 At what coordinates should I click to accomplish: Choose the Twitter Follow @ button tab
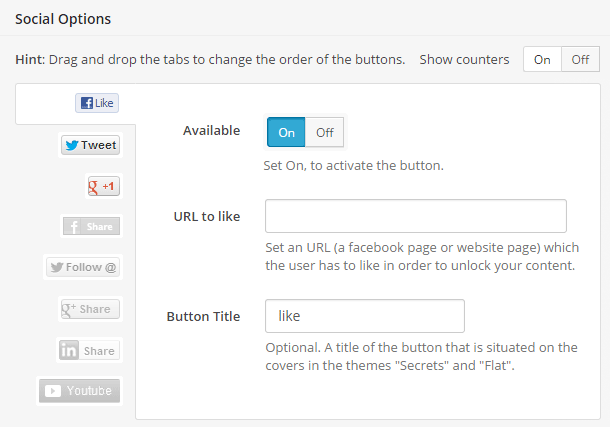pyautogui.click(x=83, y=267)
